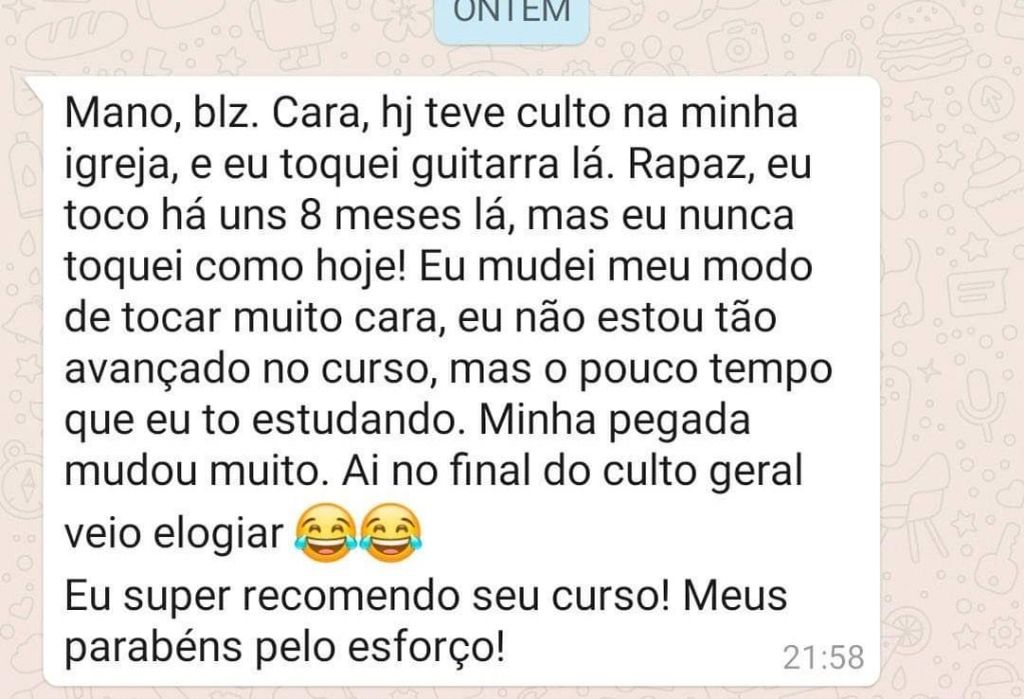Tap the first laughing-with-tears emoji
1024x699 pixels.
point(326,533)
